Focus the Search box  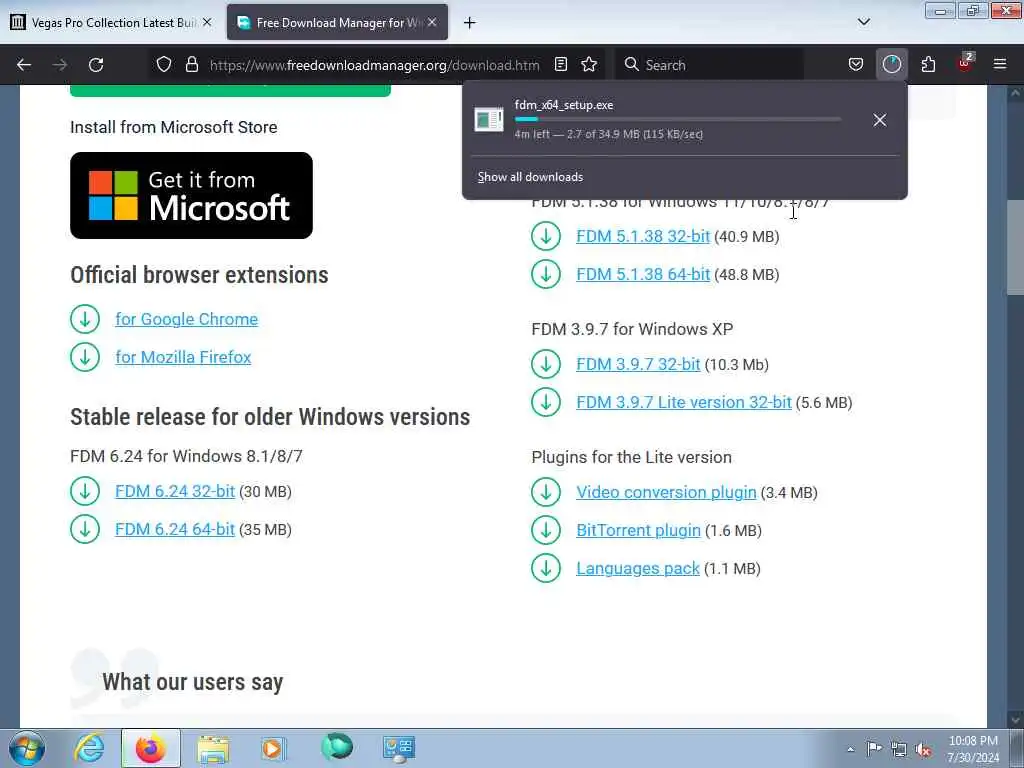pos(711,65)
